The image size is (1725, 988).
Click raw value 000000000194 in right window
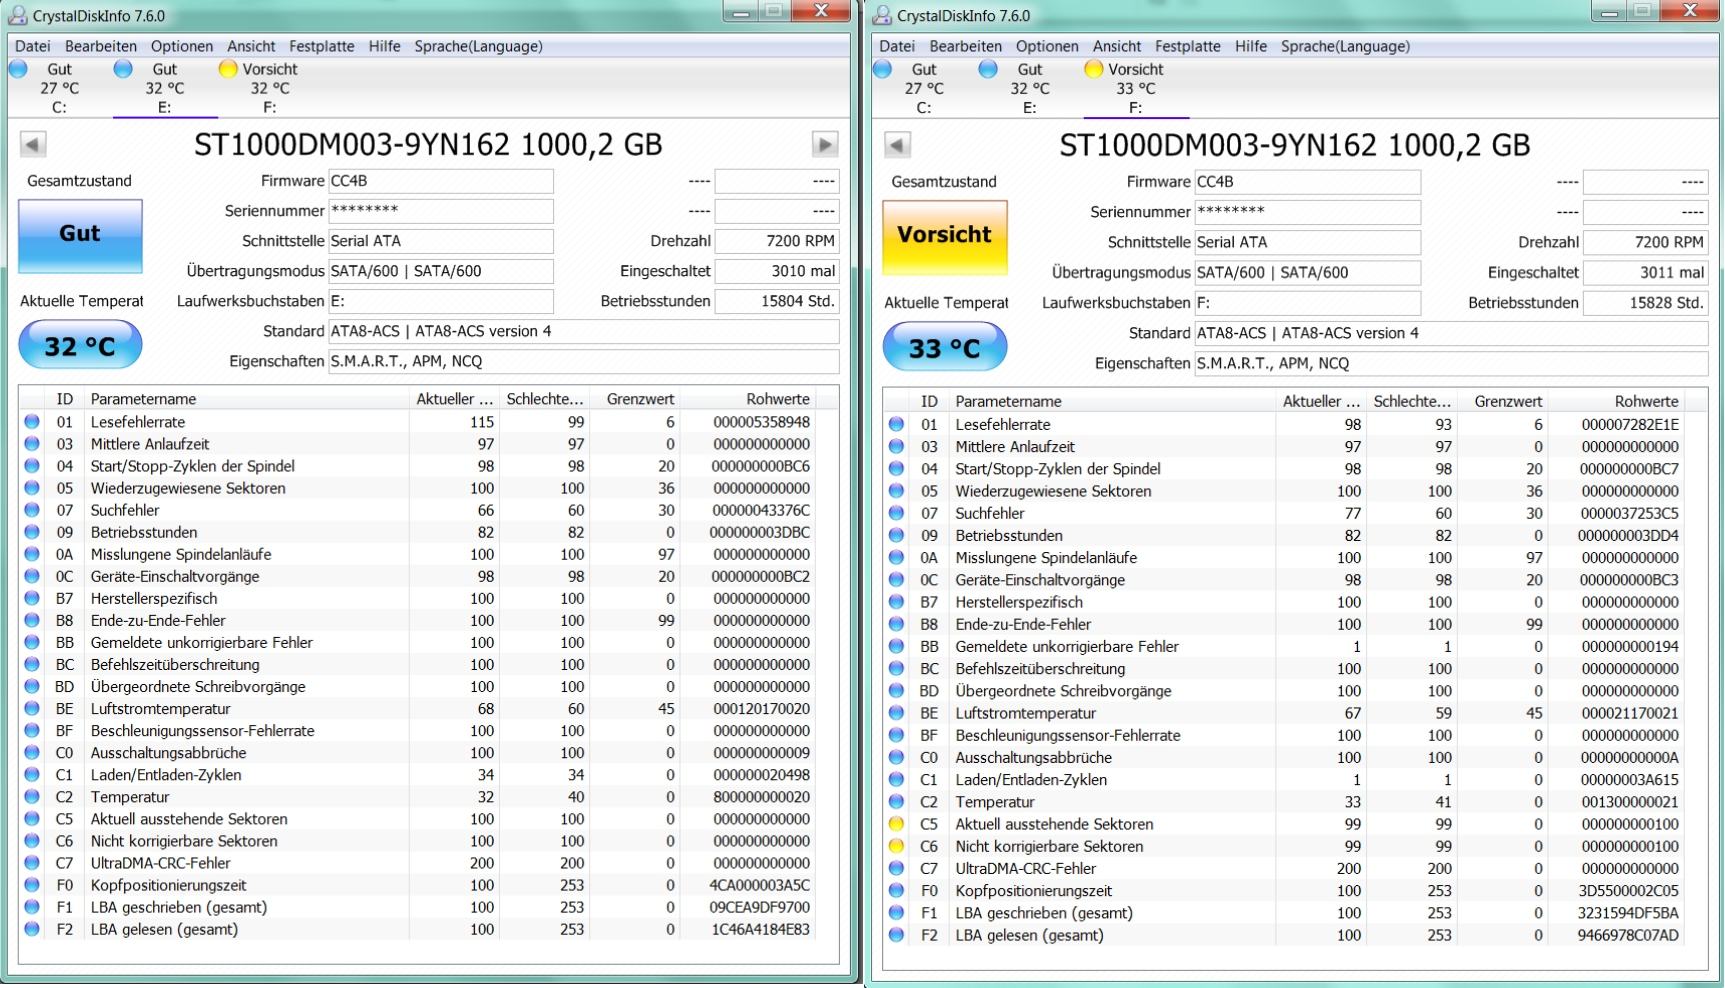pyautogui.click(x=1630, y=647)
